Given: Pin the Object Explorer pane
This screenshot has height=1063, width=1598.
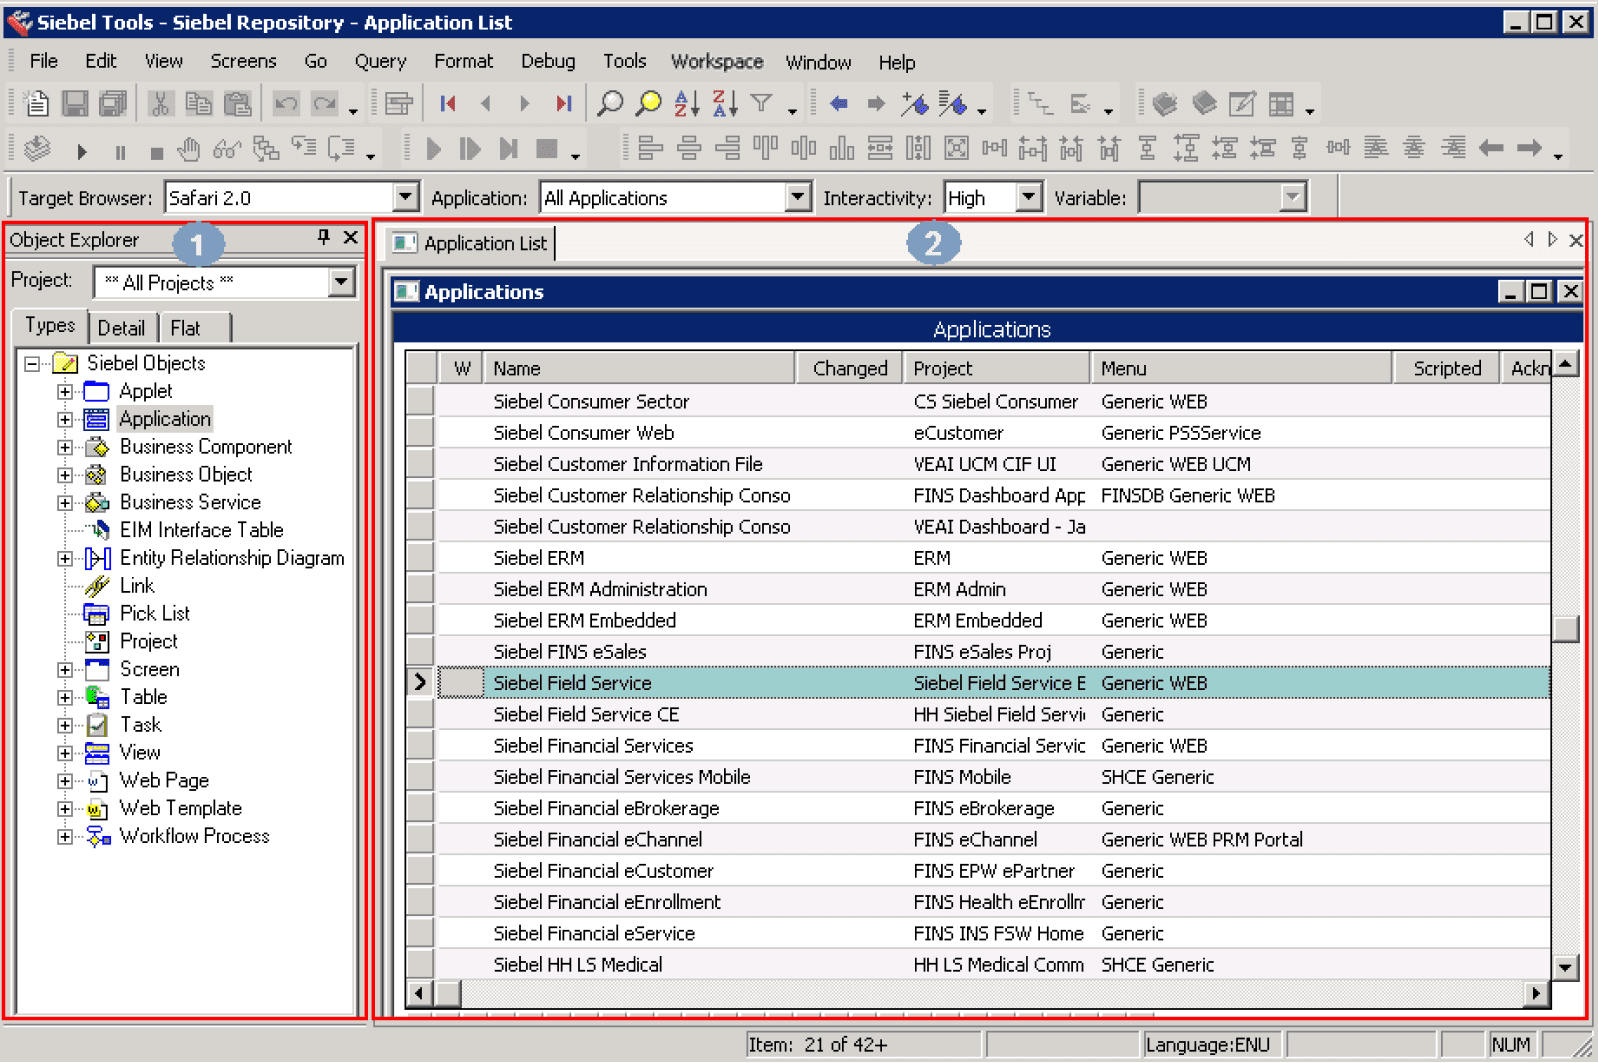Looking at the screenshot, I should point(323,237).
